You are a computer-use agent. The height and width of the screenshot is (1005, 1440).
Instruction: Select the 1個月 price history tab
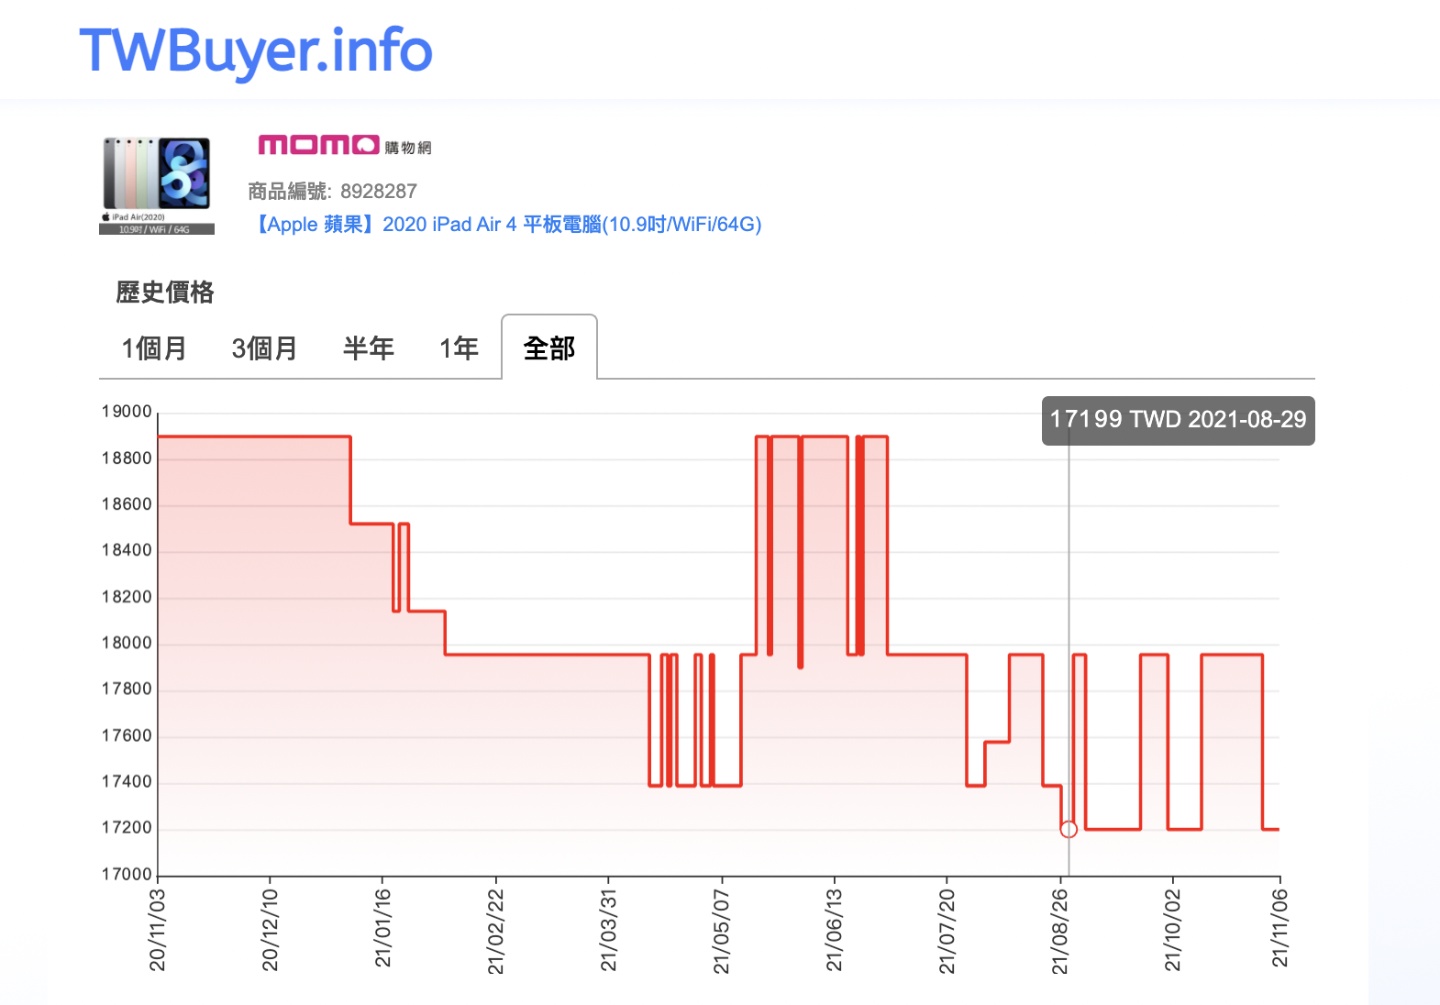pos(154,348)
